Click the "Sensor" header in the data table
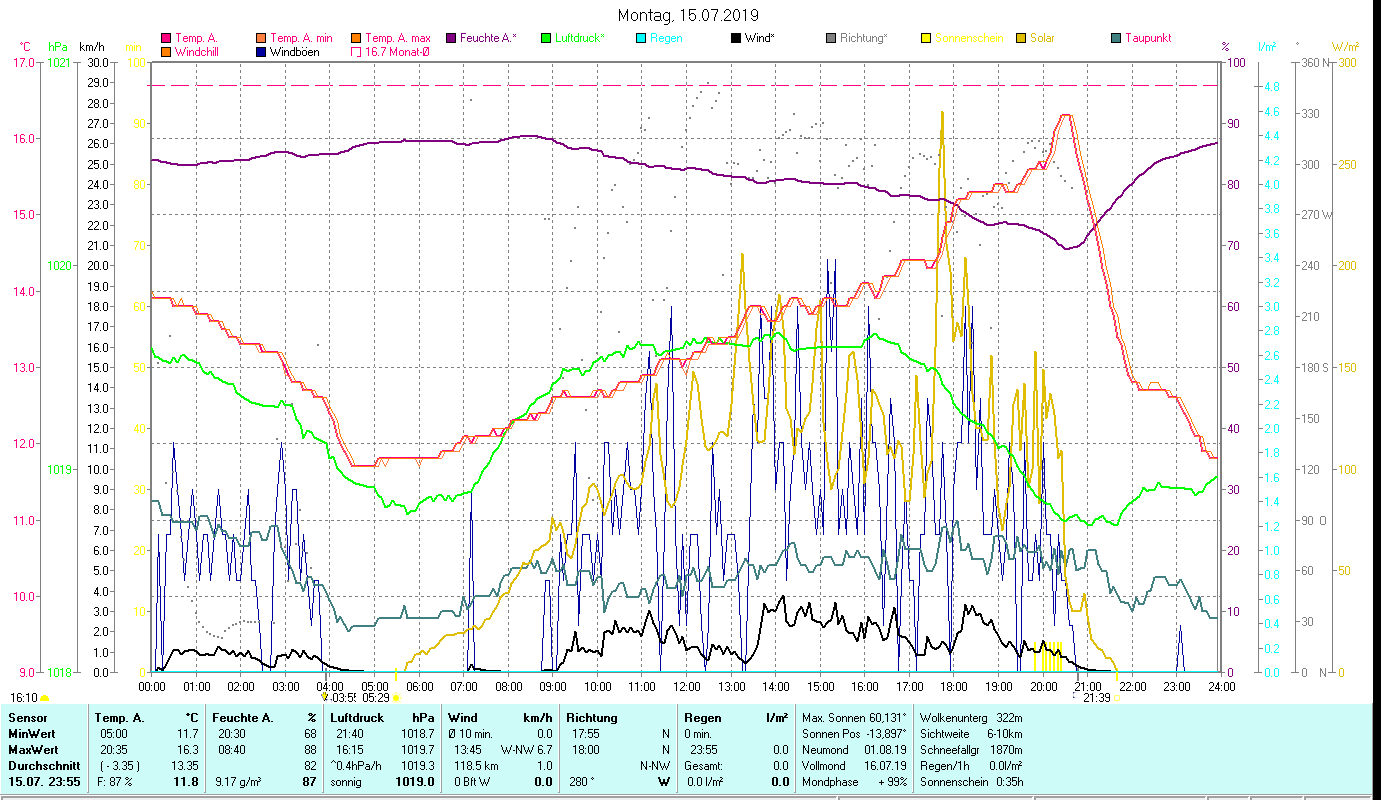Screen dimensions: 1381x800 pyautogui.click(x=26, y=718)
